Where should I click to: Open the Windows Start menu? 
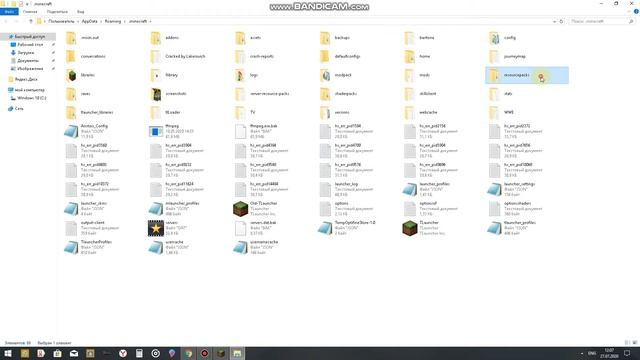coord(8,353)
